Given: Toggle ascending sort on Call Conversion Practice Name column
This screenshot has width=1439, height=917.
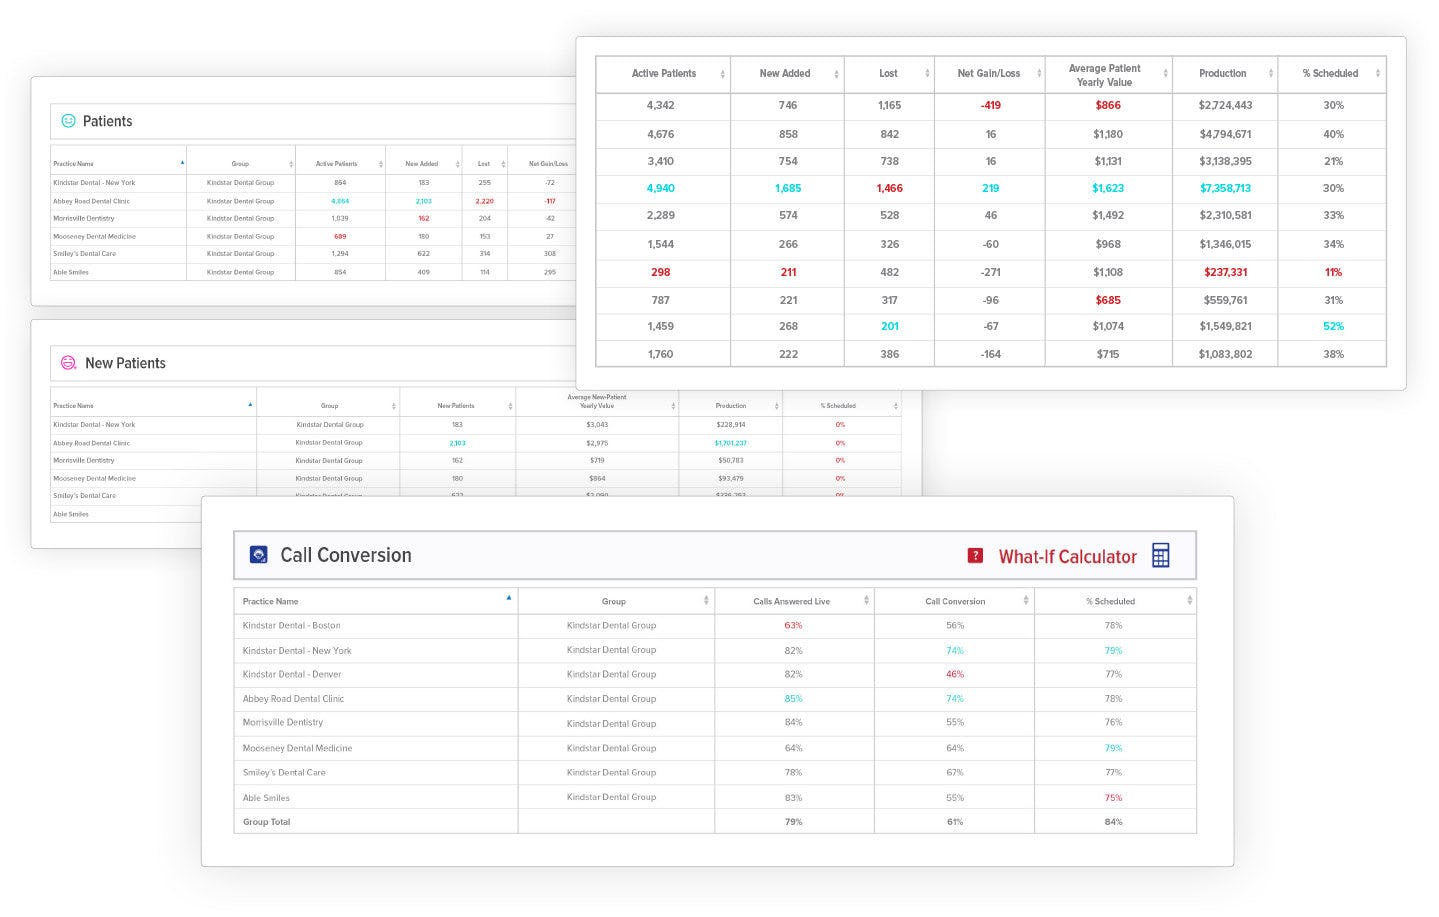Looking at the screenshot, I should (509, 598).
